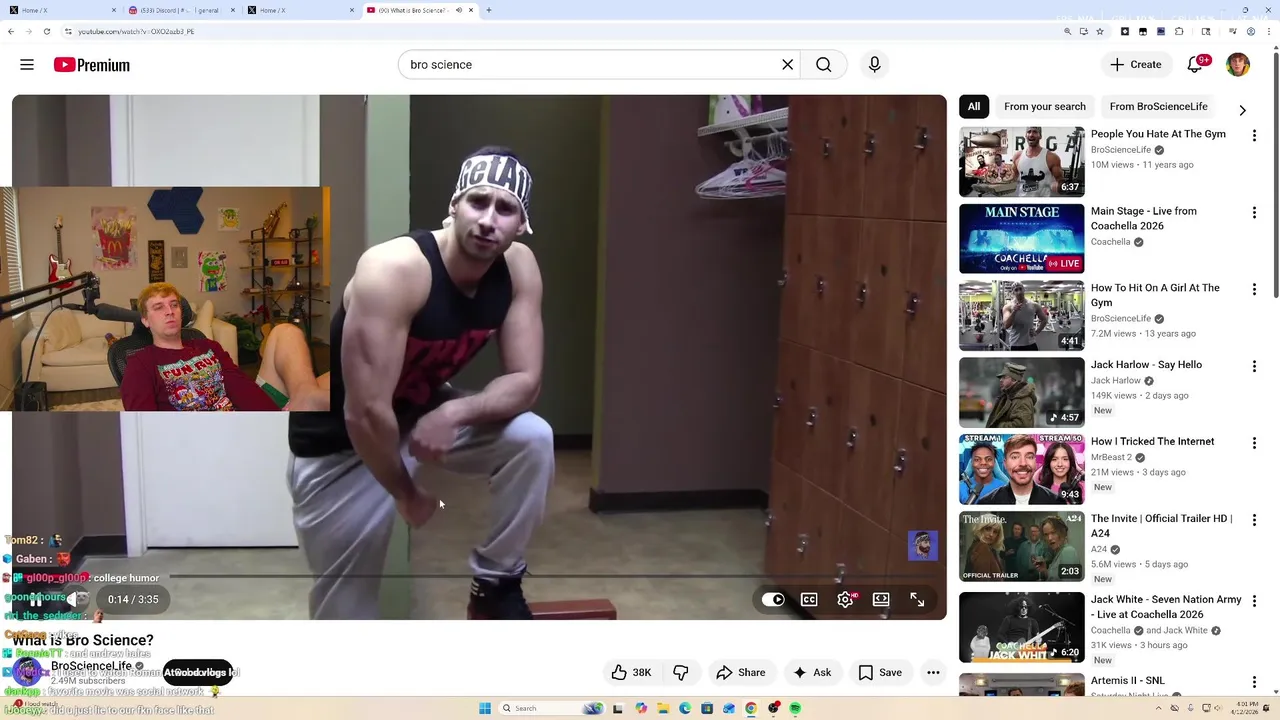Open Chrome three-dot menu
The height and width of the screenshot is (720, 1280).
click(1269, 31)
